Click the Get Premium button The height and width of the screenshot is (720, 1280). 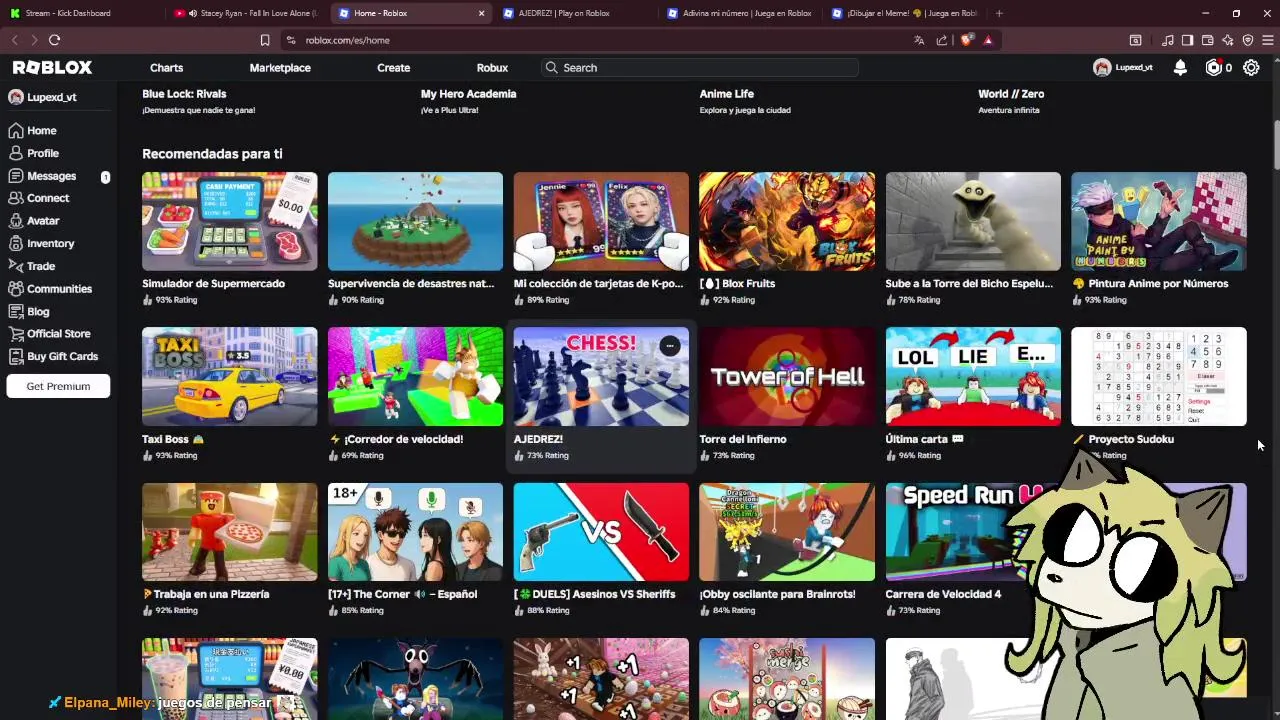pyautogui.click(x=58, y=386)
